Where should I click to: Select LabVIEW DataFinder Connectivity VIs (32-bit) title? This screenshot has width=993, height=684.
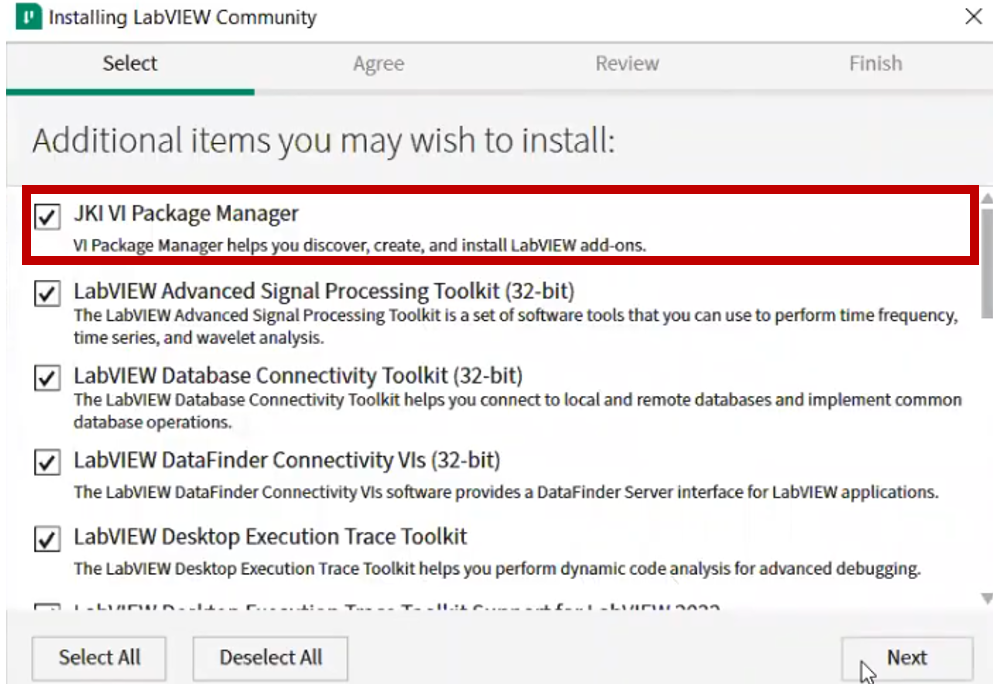coord(287,460)
